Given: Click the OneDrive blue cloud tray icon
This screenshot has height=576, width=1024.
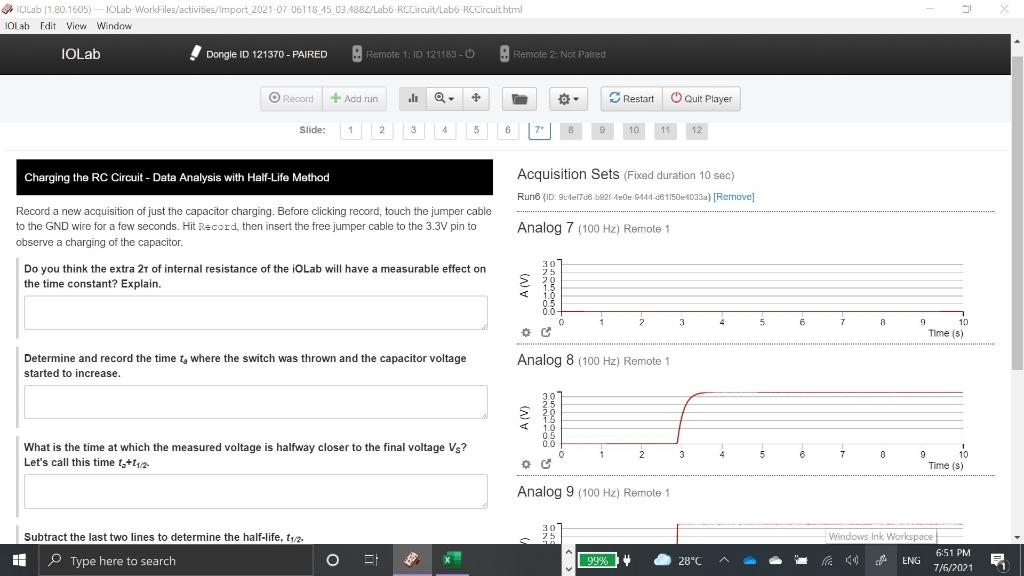Looking at the screenshot, I should 750,560.
